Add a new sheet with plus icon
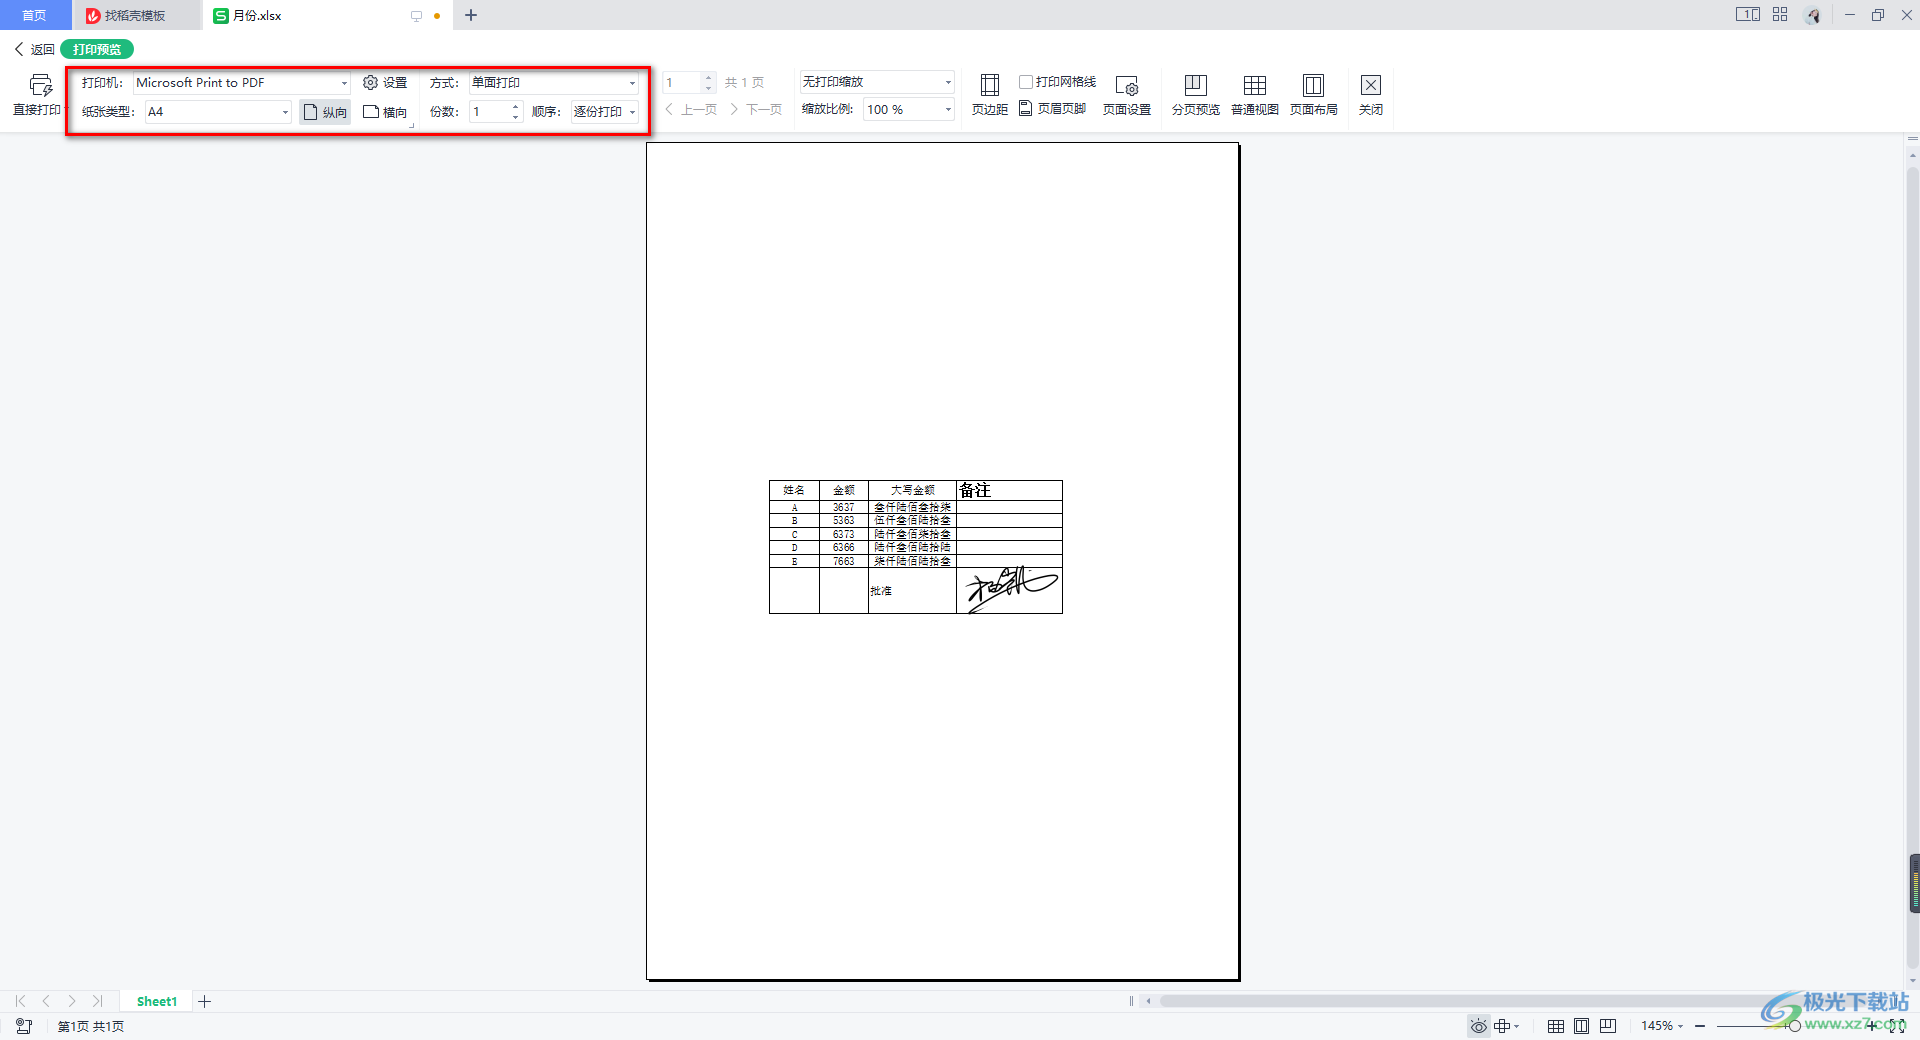 [204, 1001]
